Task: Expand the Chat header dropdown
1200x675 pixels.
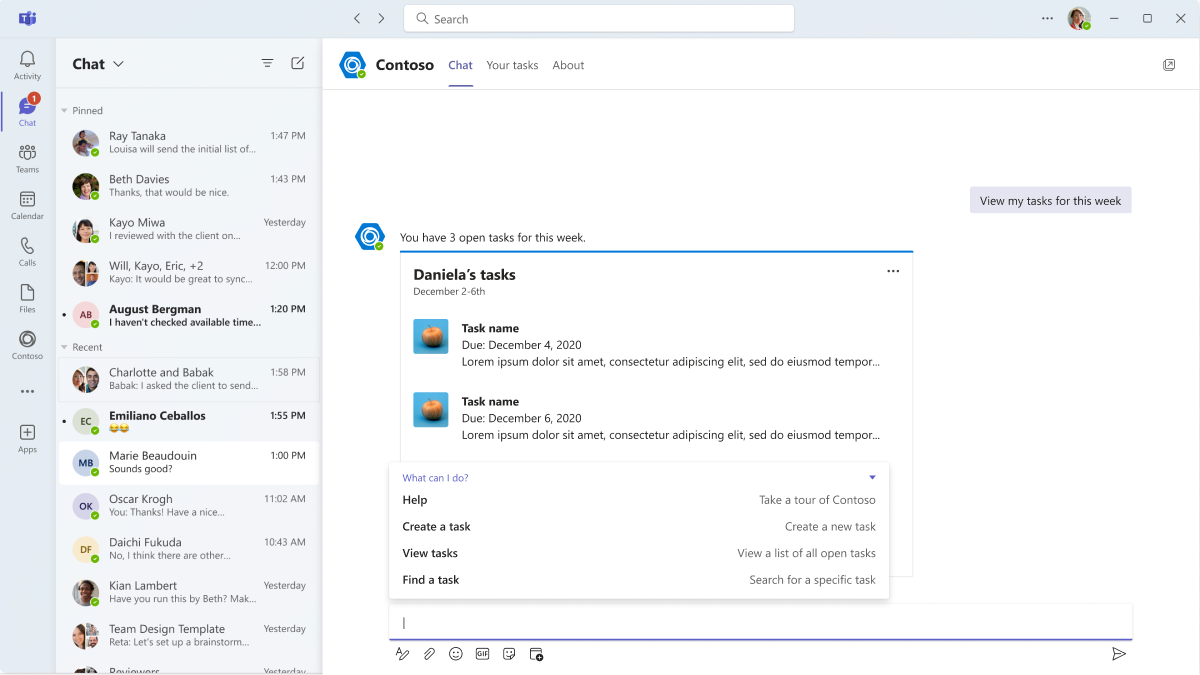Action: pos(118,64)
